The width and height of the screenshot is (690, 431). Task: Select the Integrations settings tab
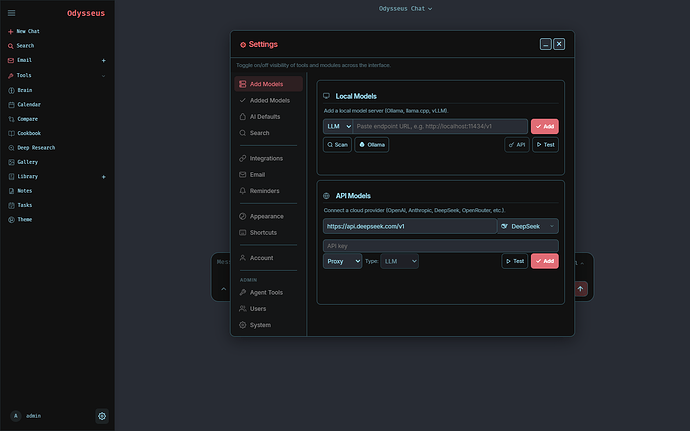pyautogui.click(x=268, y=158)
